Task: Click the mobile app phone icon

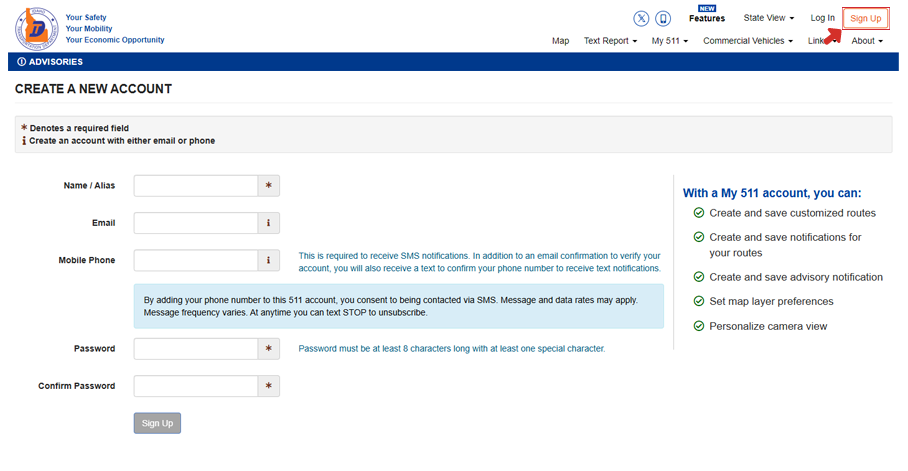Action: [663, 19]
